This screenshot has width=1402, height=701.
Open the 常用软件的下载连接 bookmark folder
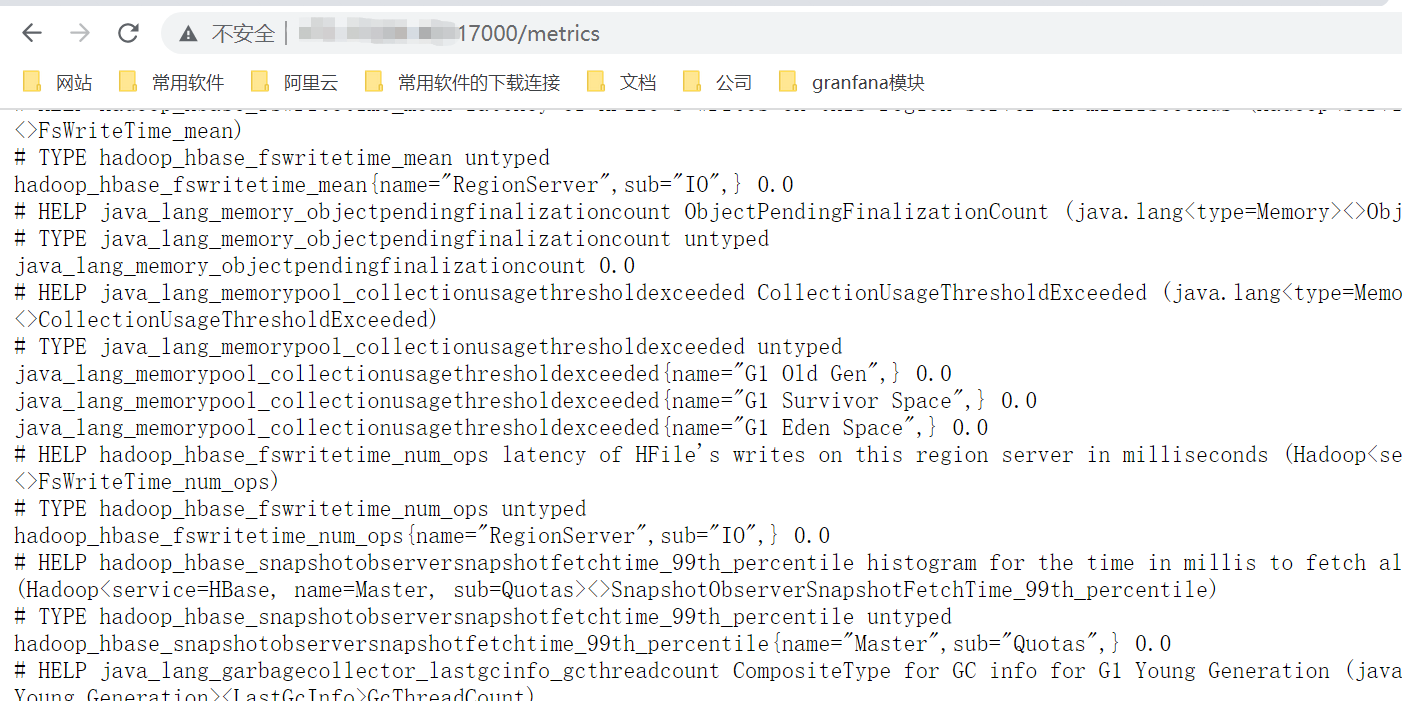(463, 82)
